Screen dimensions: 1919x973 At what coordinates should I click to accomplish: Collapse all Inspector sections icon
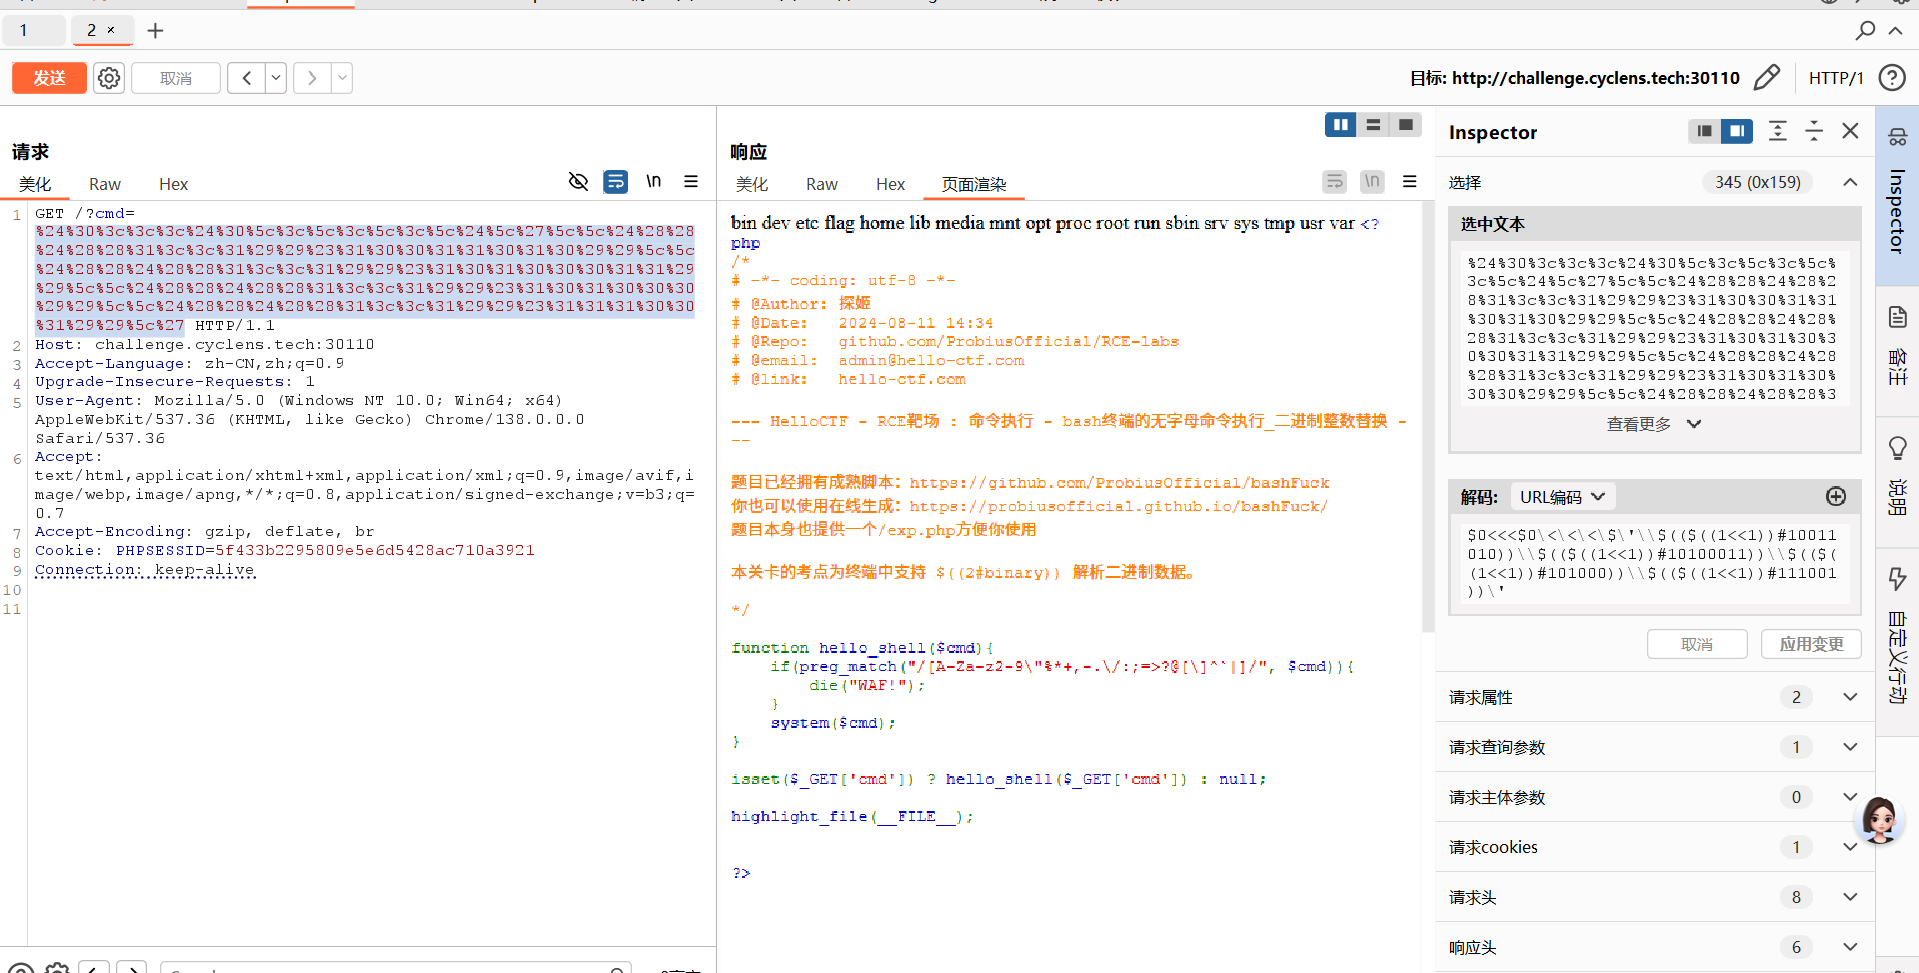1814,131
